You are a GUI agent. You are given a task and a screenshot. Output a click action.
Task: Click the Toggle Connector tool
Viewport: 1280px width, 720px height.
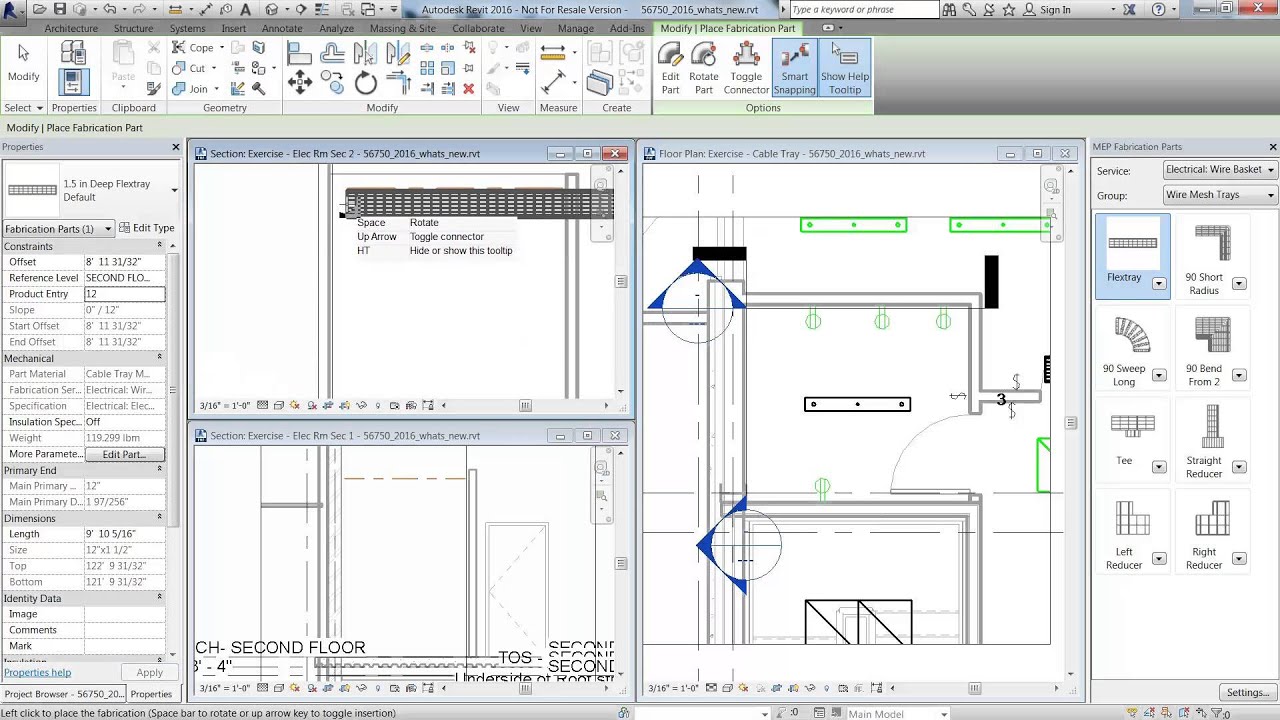746,69
